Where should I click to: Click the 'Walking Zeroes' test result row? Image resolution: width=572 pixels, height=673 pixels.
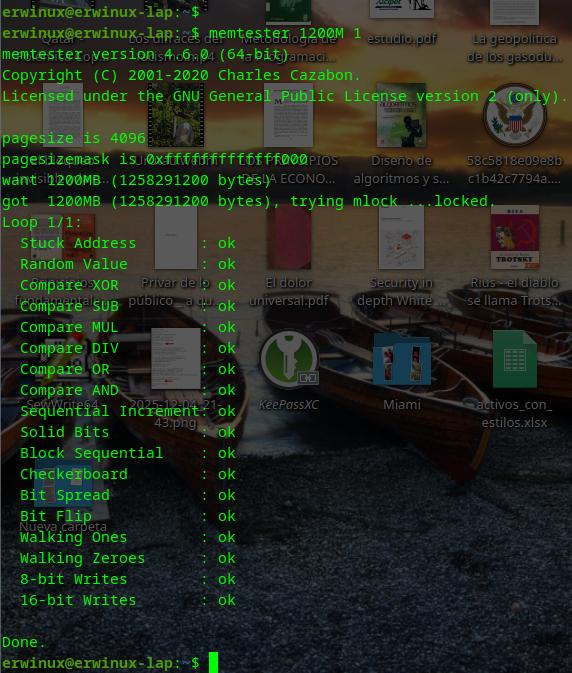pos(128,559)
